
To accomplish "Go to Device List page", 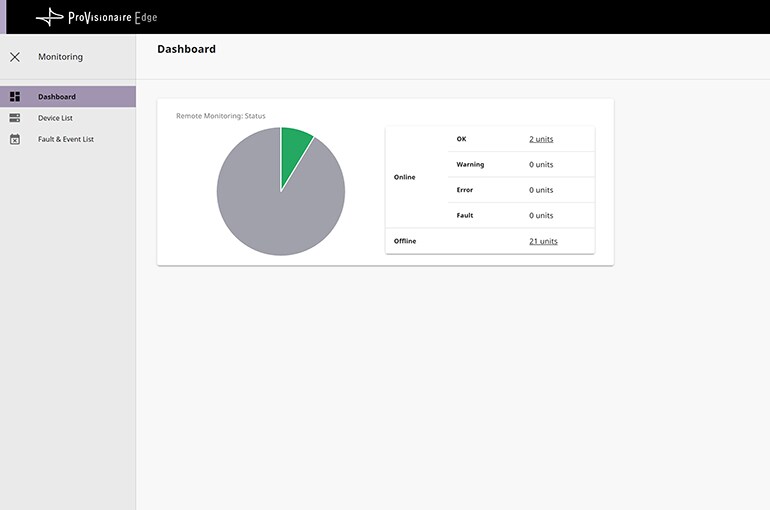I will (x=55, y=118).
